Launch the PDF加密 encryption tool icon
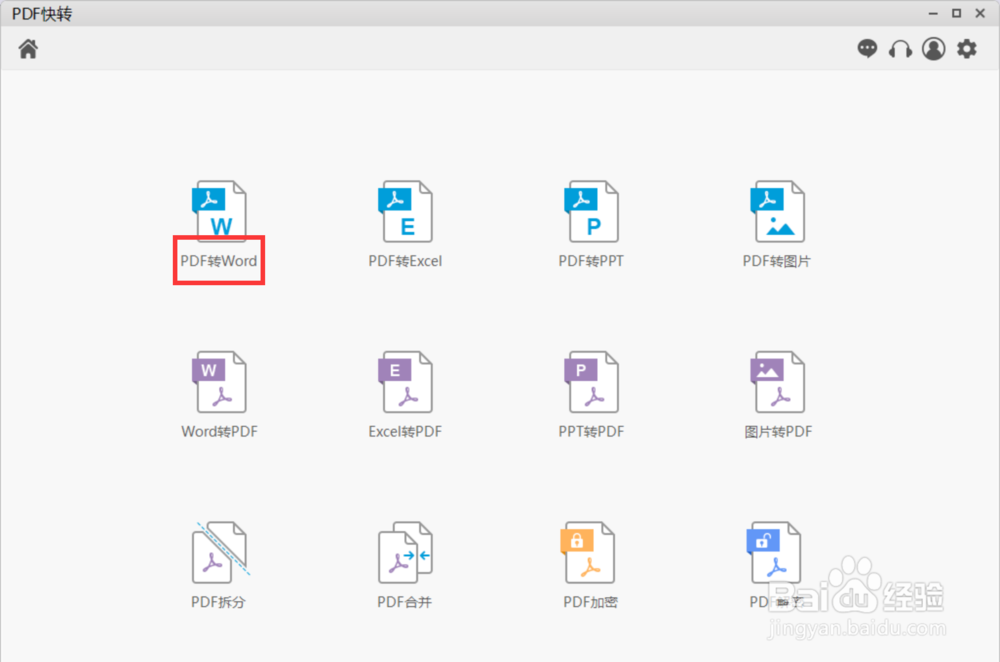1000x662 pixels. point(588,552)
